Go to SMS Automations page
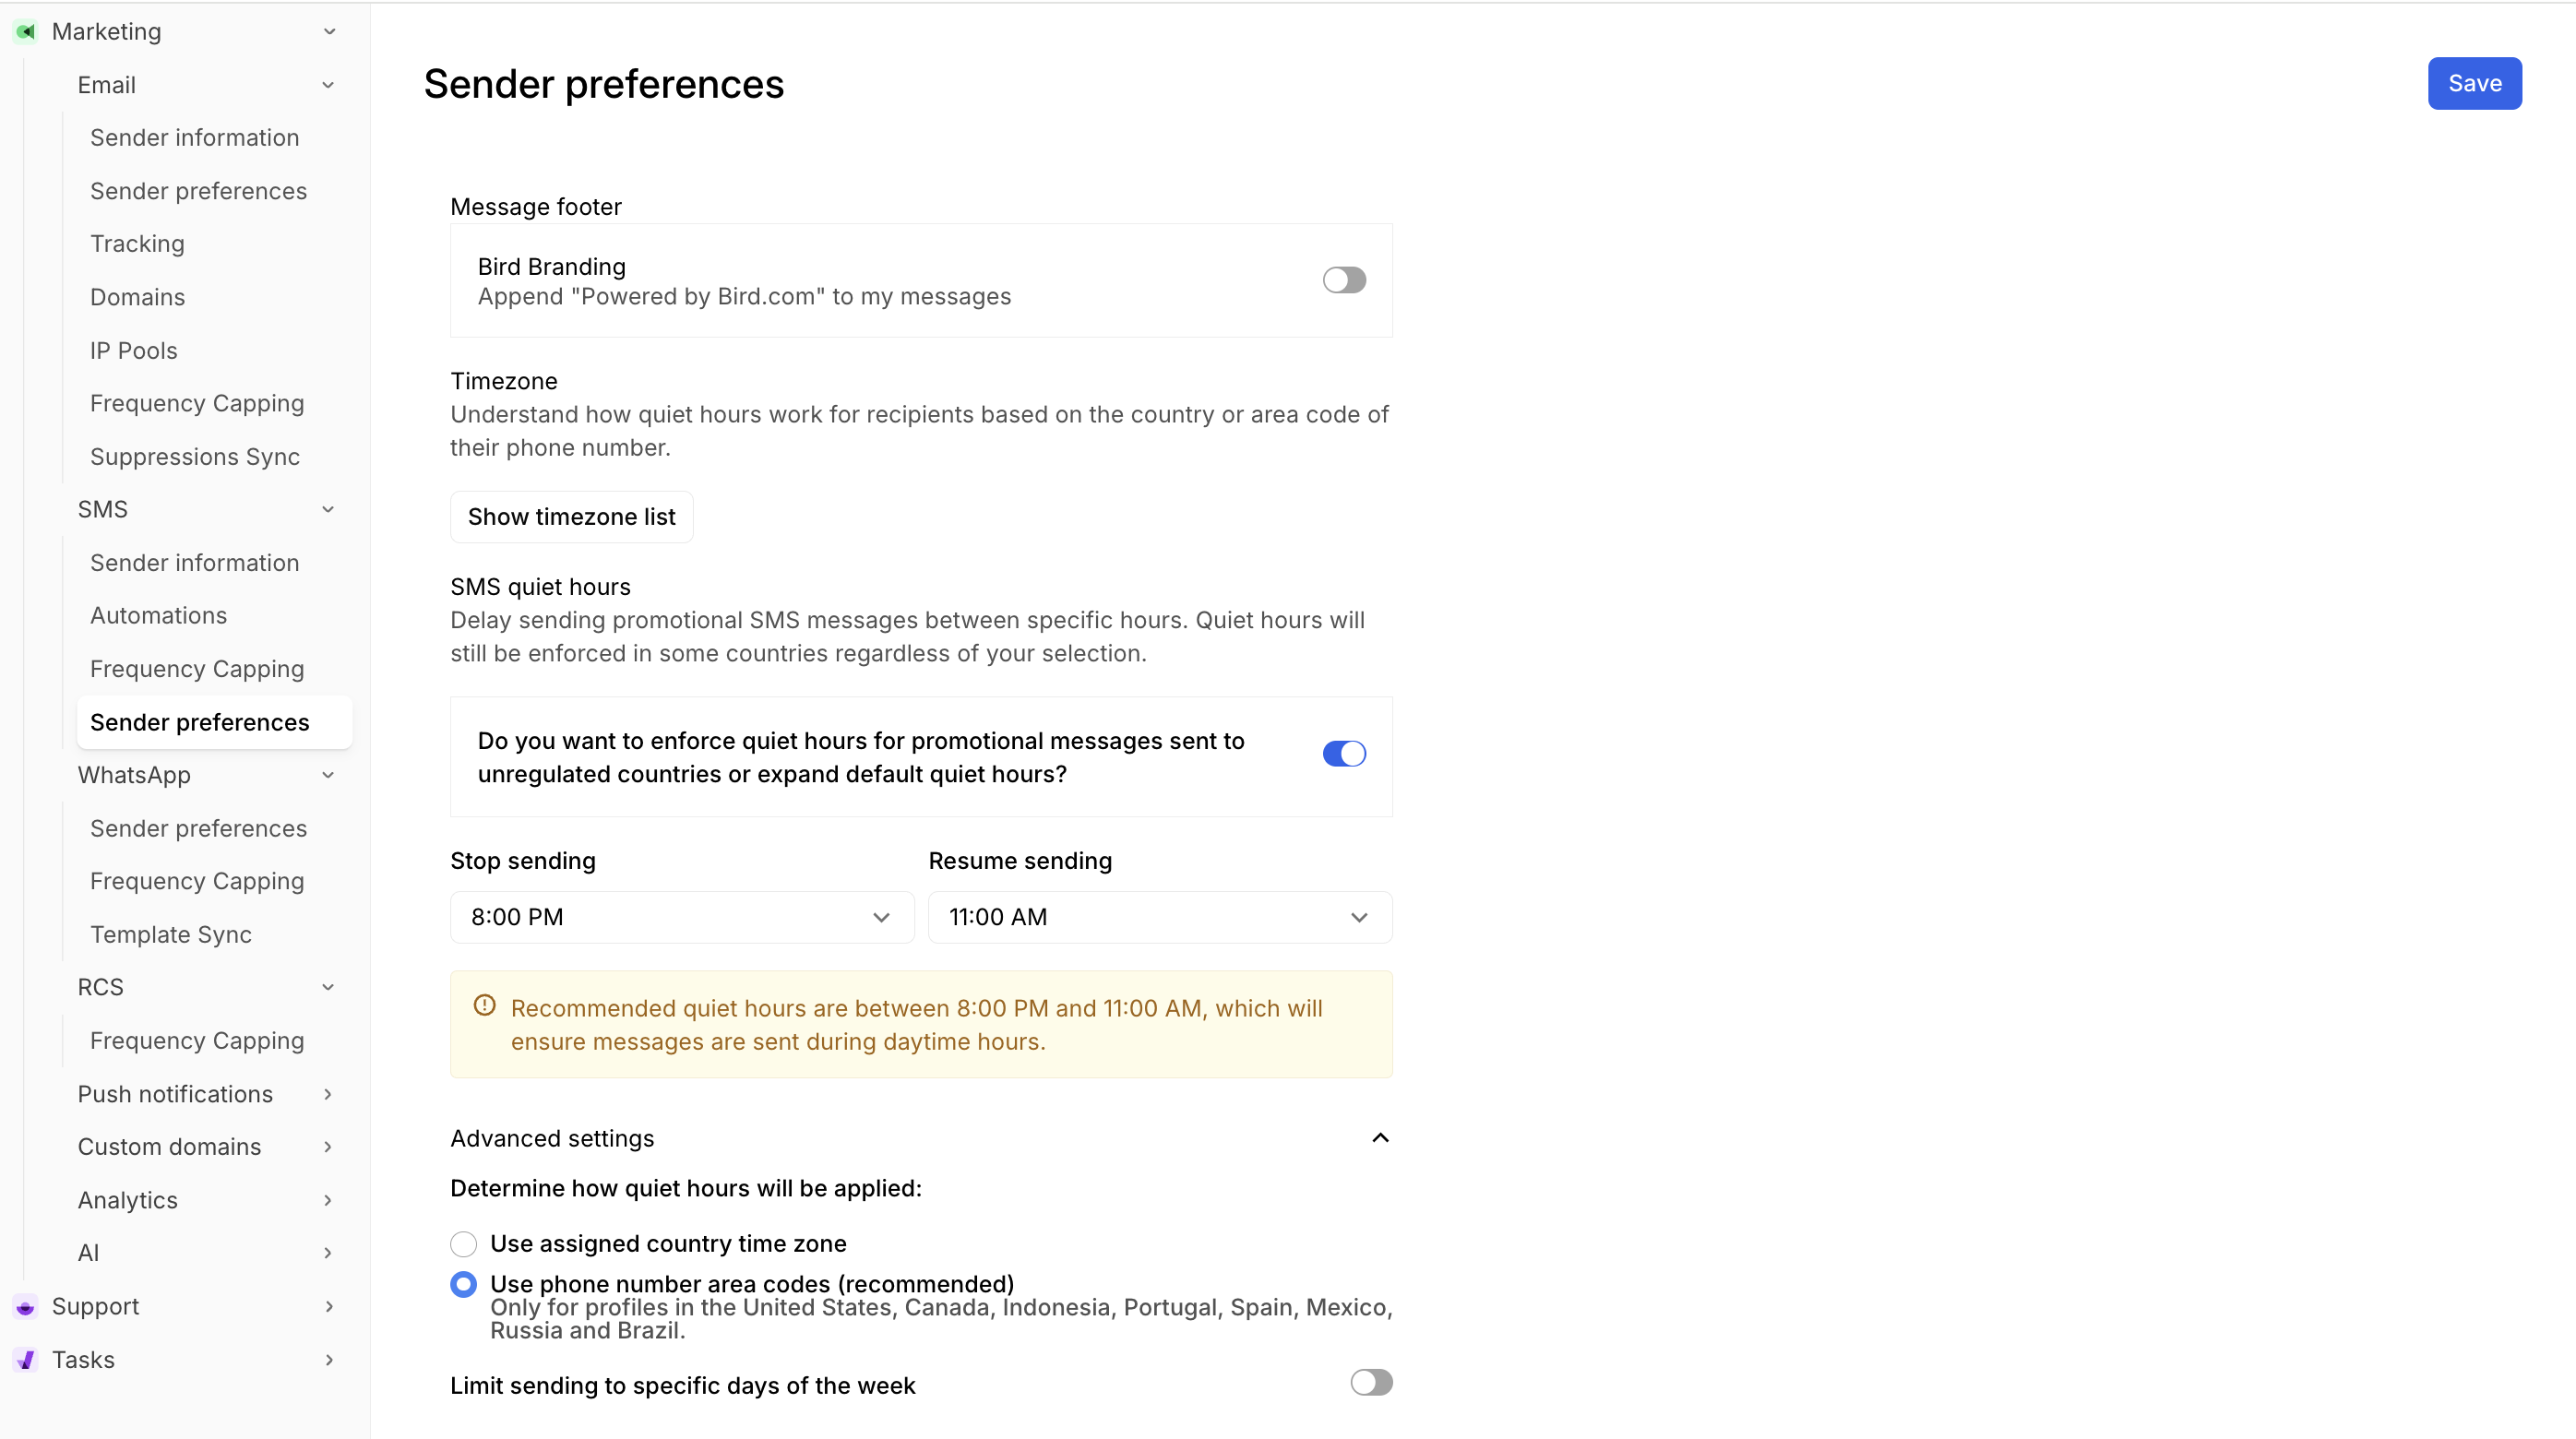This screenshot has width=2576, height=1439. point(158,616)
